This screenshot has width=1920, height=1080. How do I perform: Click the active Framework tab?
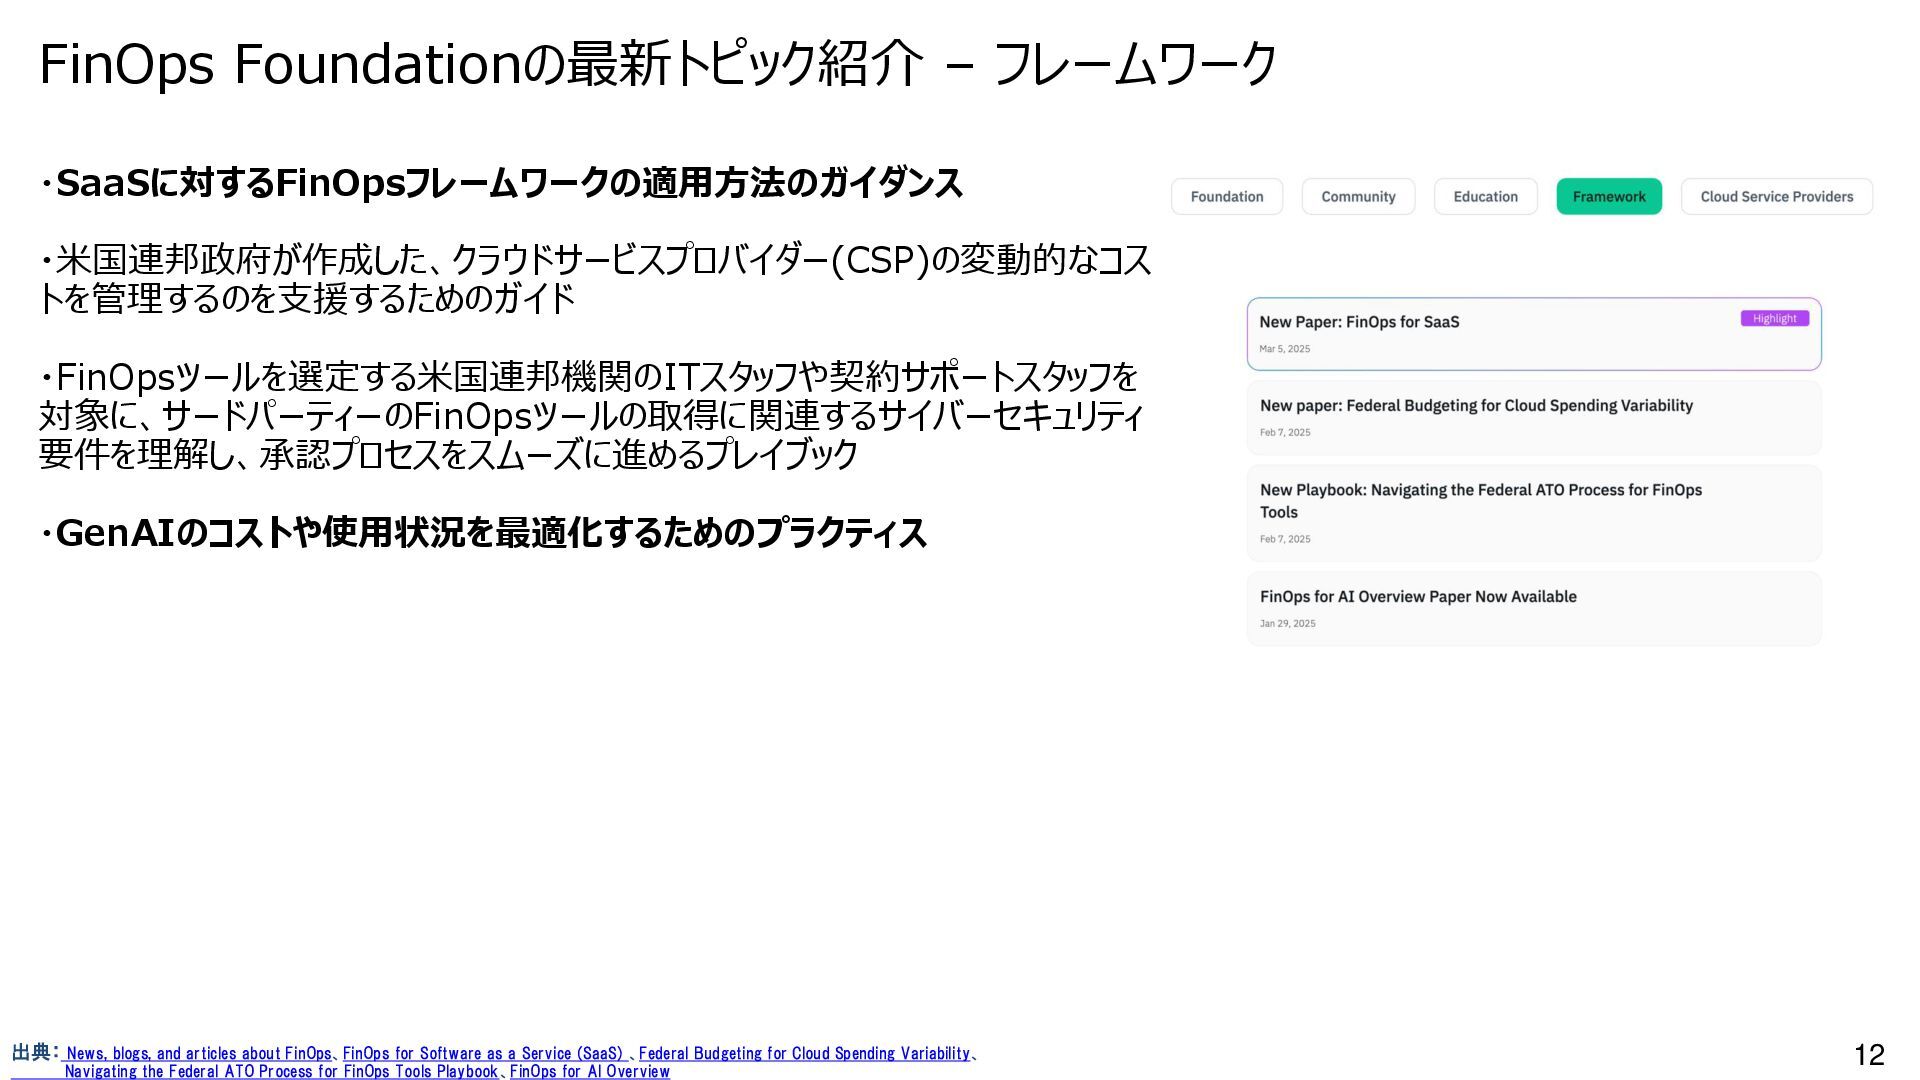1609,197
